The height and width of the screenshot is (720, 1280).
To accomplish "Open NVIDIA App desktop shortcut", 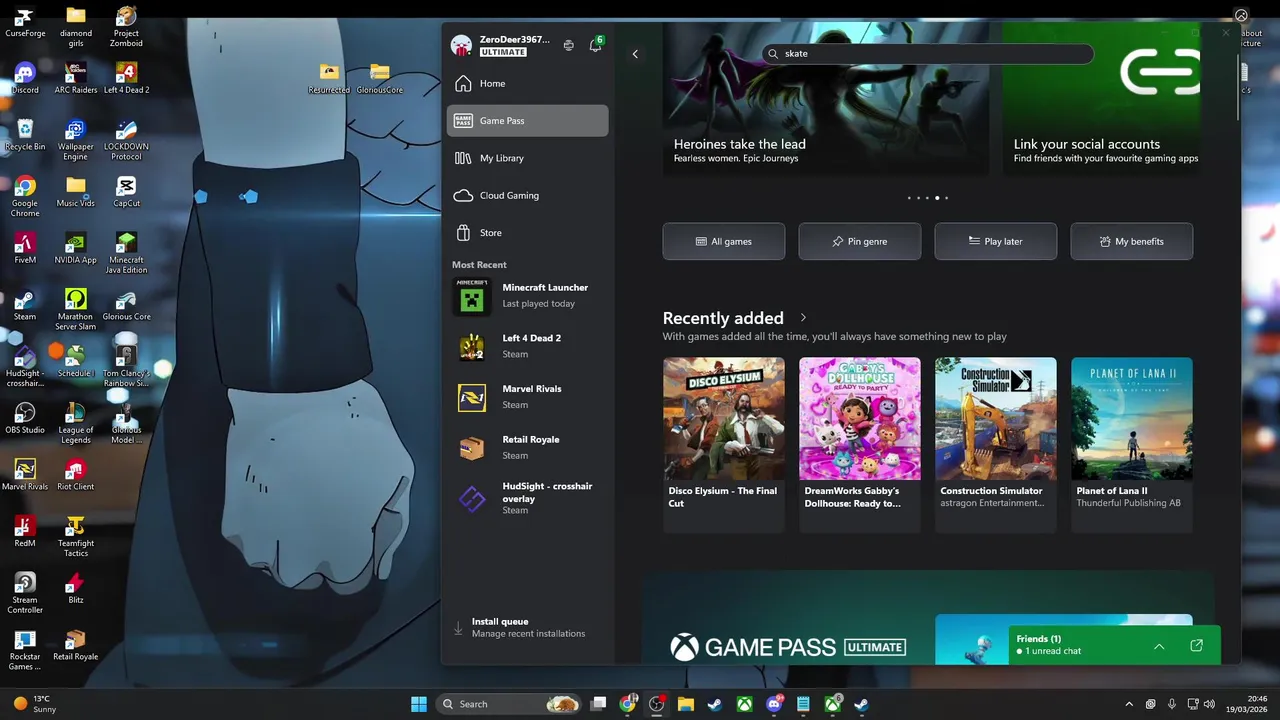I will click(76, 249).
